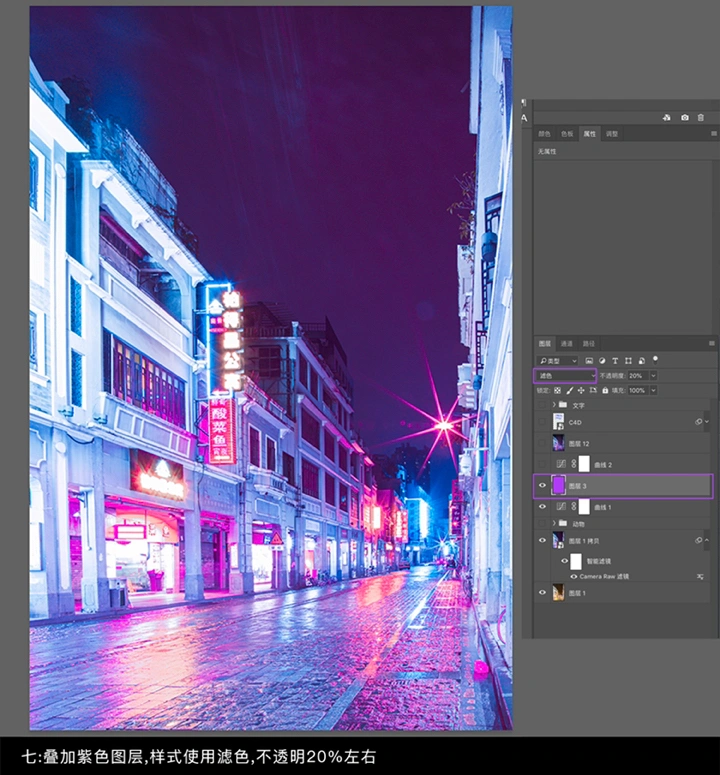Click the lock image pixels brush icon

(x=569, y=390)
